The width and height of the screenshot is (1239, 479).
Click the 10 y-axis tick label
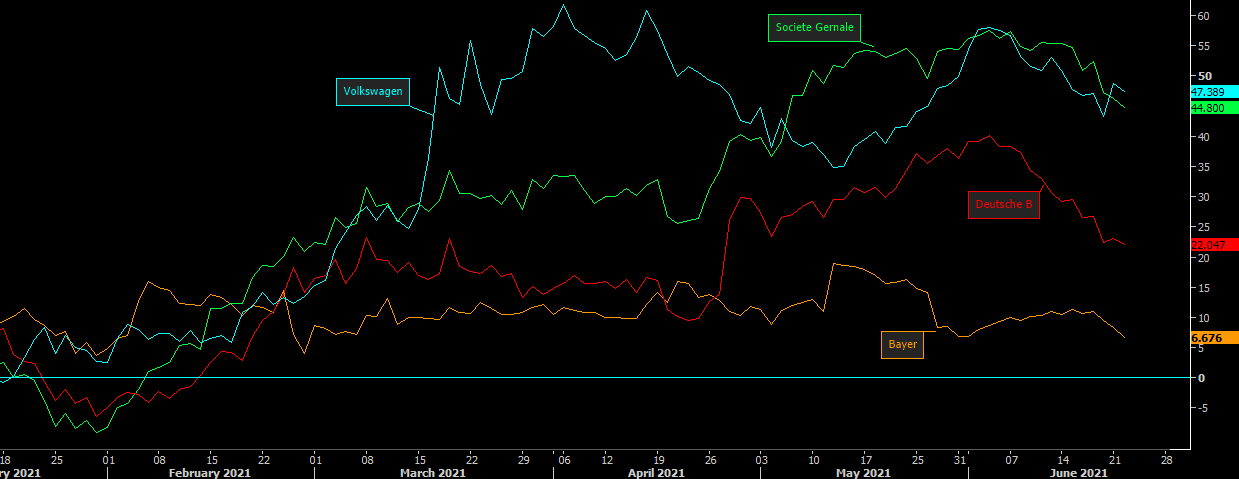pos(1204,318)
